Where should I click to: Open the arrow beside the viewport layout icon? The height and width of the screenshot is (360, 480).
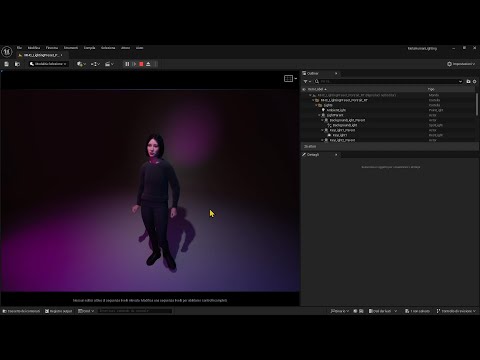296,79
